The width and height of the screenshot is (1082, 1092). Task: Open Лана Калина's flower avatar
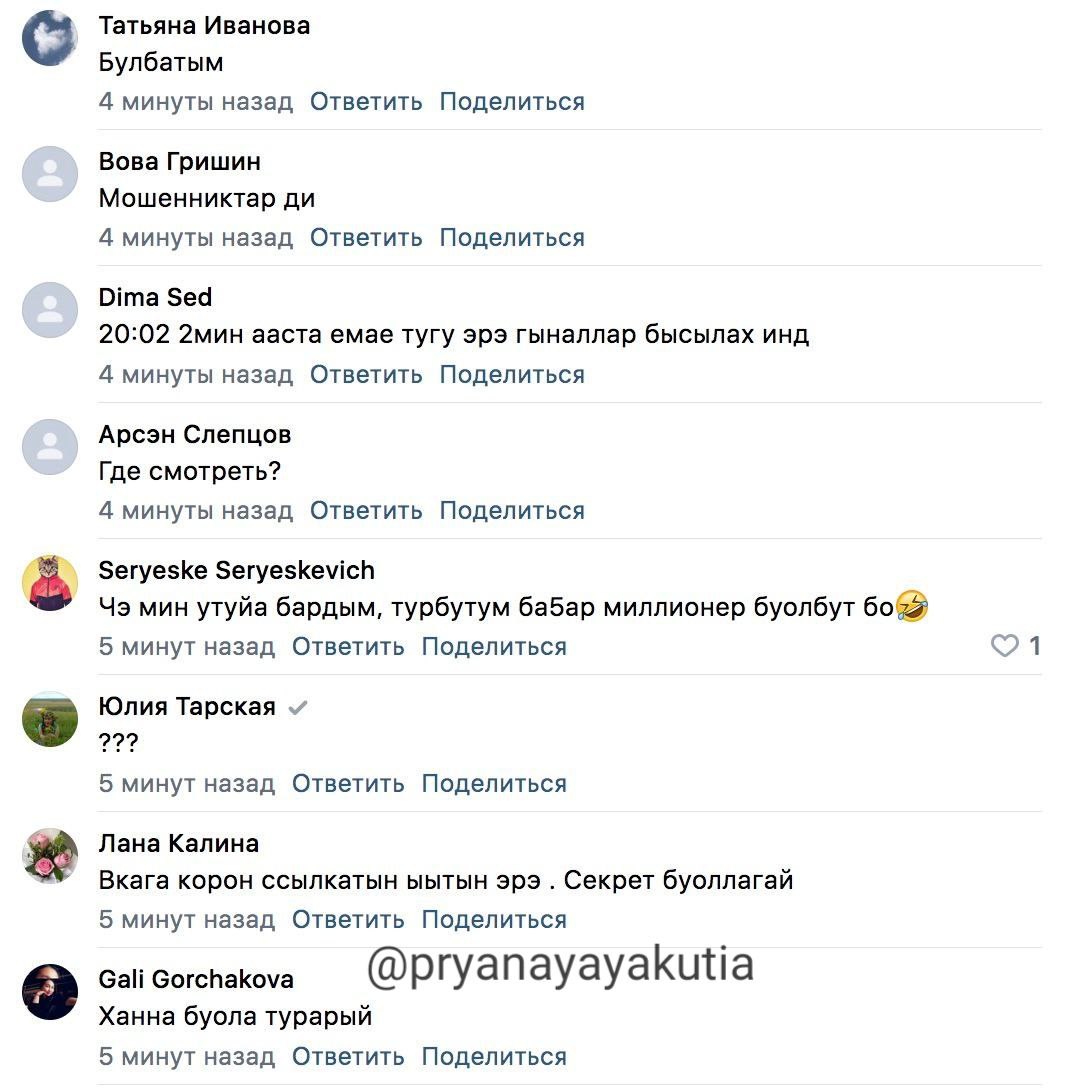(50, 855)
